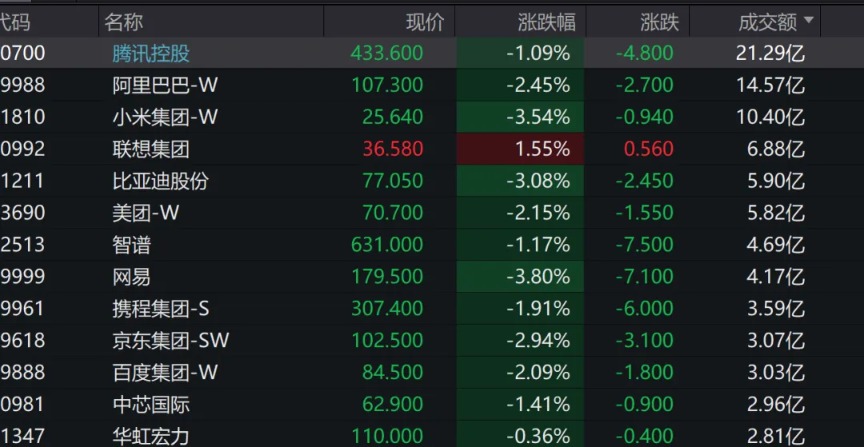Click the stock code 9888
This screenshot has width=864, height=447.
coord(23,373)
